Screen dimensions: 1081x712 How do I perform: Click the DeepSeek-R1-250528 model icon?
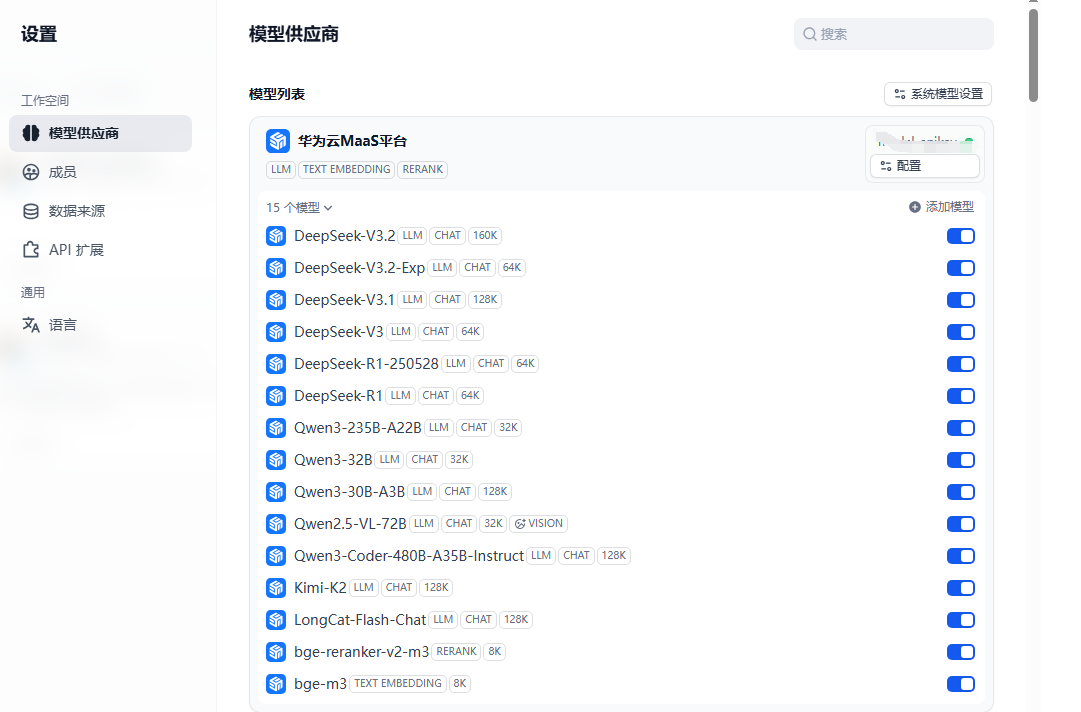pyautogui.click(x=276, y=364)
